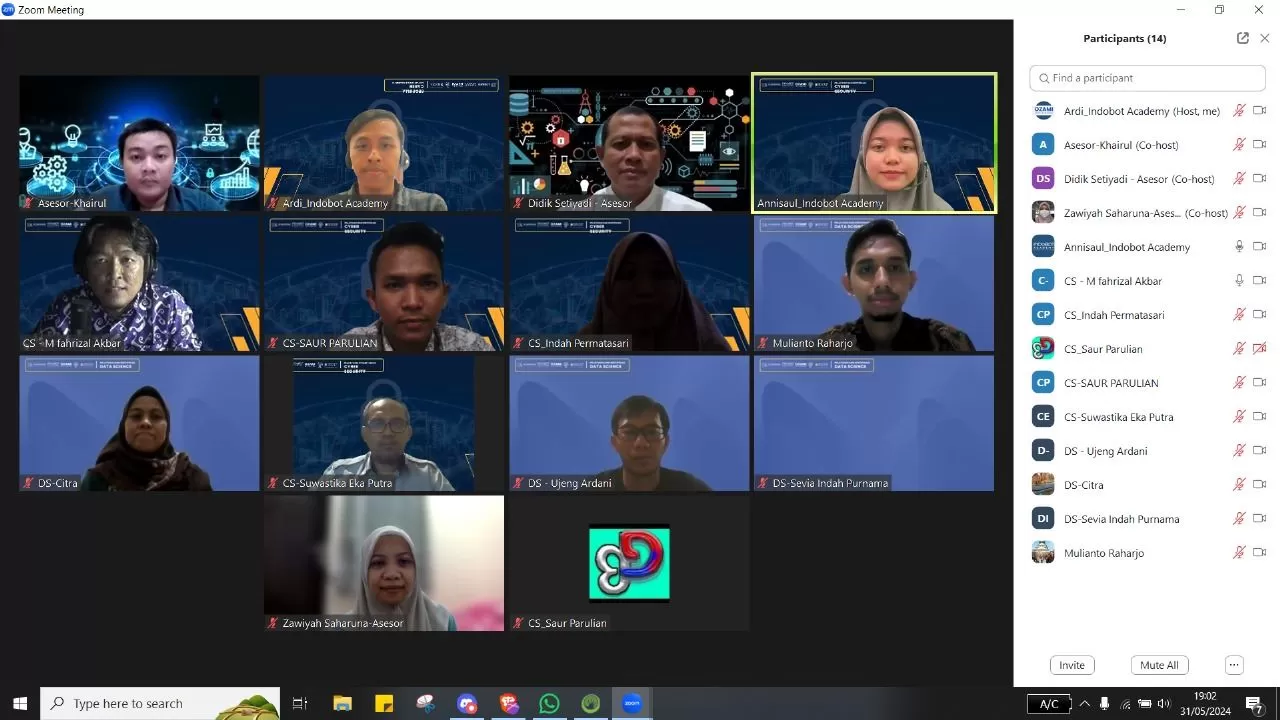
Task: Open more participant options with the ellipsis button
Action: [x=1234, y=664]
